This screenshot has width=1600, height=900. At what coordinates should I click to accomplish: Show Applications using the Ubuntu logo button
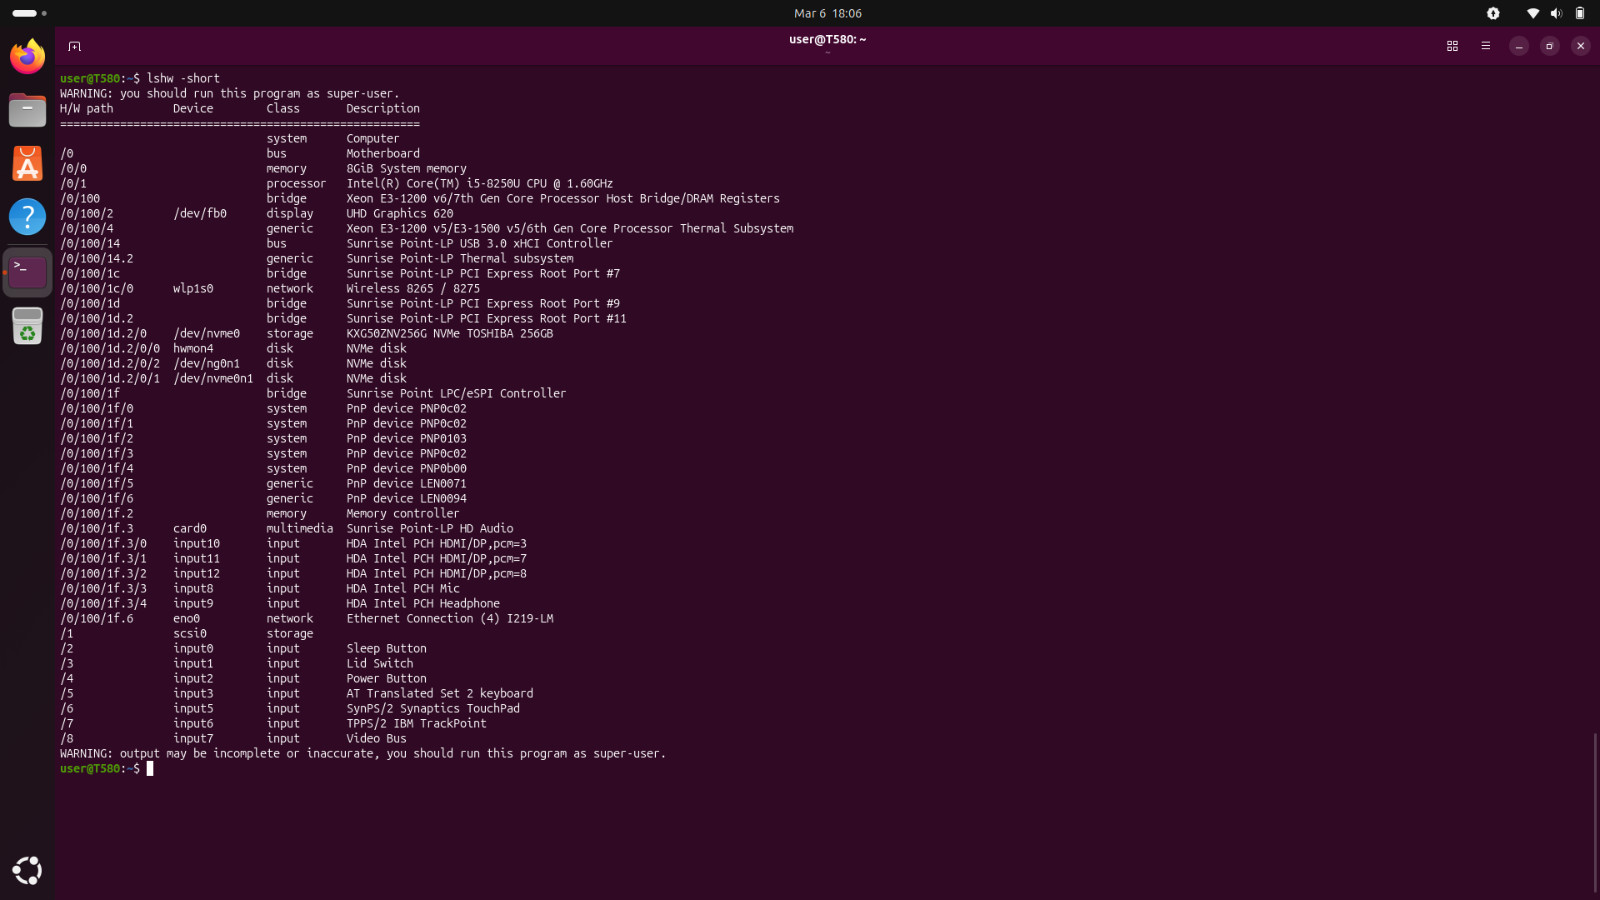28,871
